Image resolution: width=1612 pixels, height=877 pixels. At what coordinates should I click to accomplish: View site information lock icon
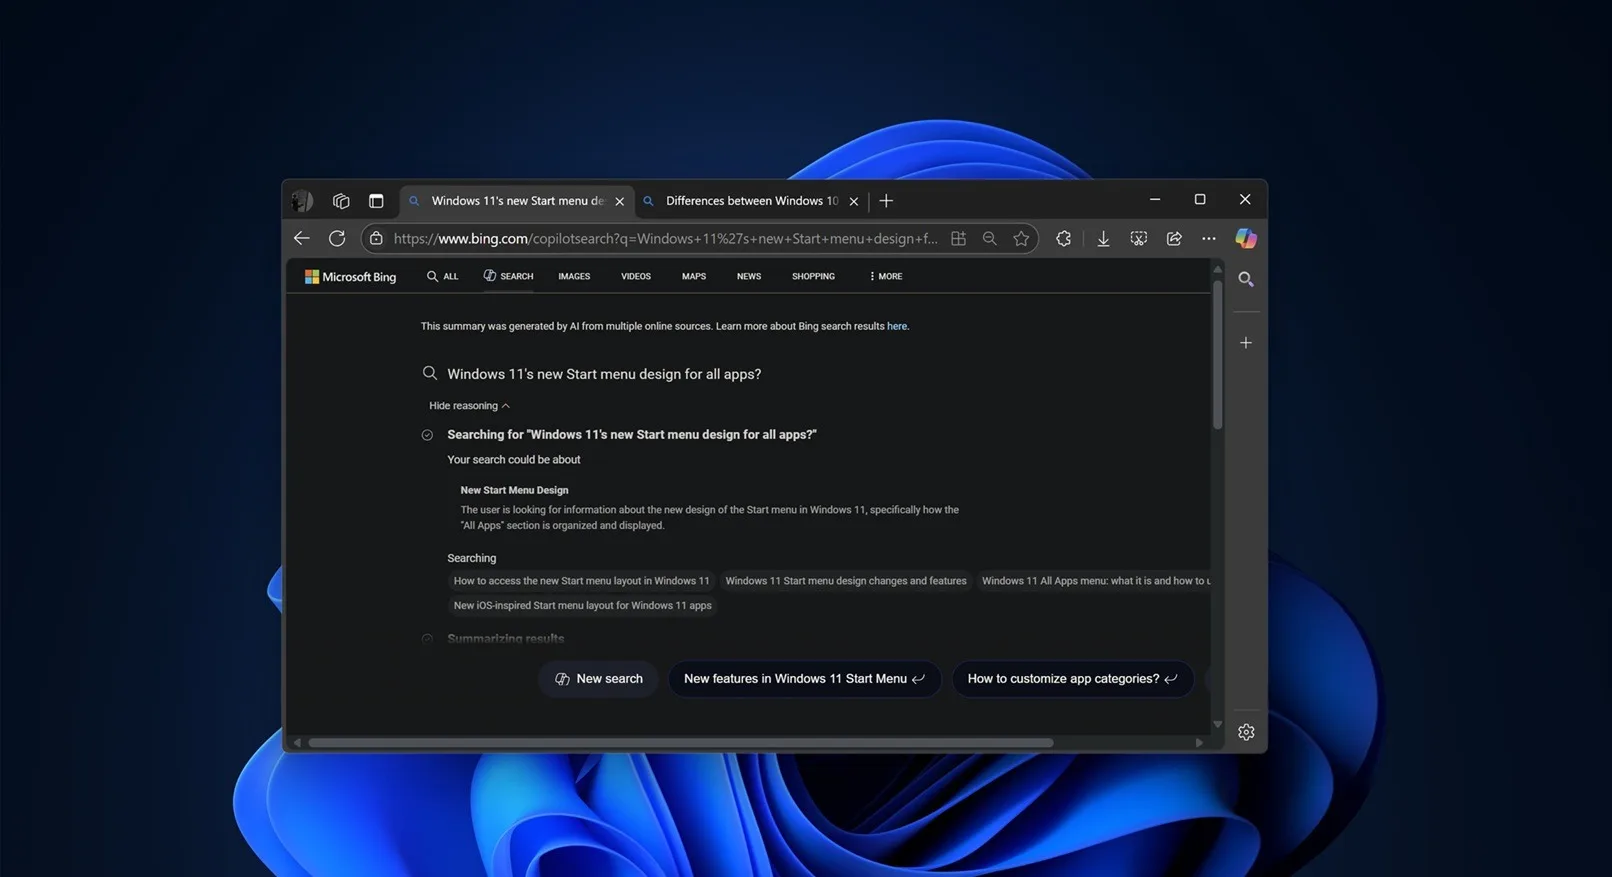click(x=376, y=238)
